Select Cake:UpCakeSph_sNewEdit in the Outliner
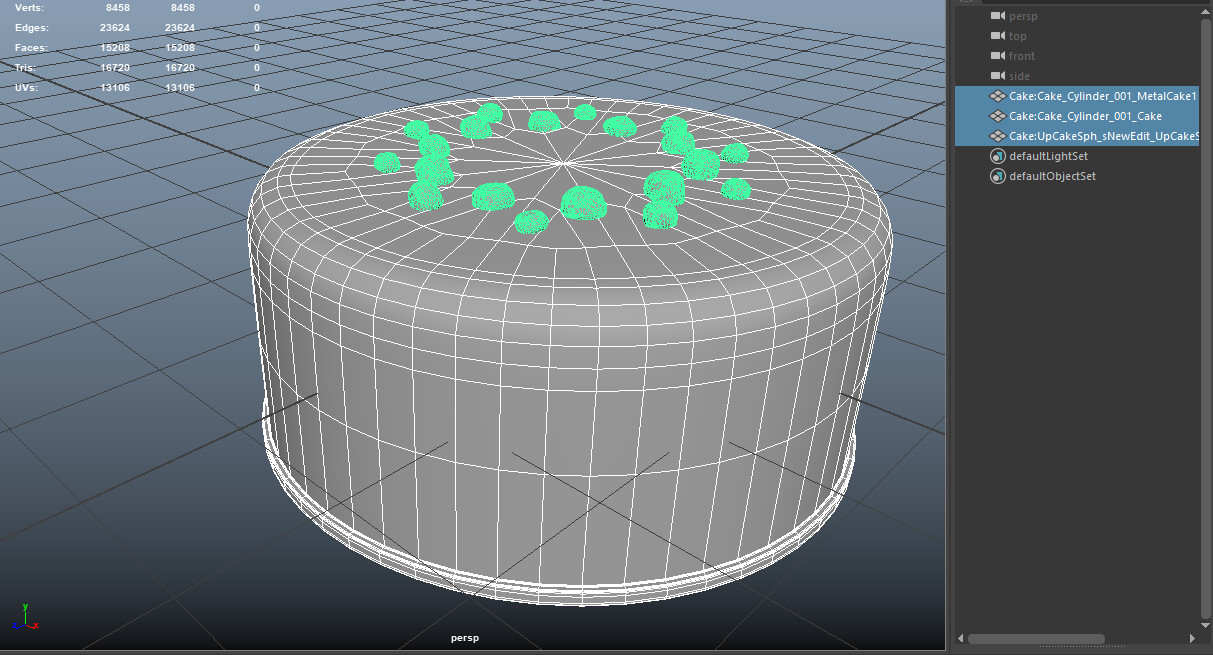The height and width of the screenshot is (655, 1213). 1090,135
